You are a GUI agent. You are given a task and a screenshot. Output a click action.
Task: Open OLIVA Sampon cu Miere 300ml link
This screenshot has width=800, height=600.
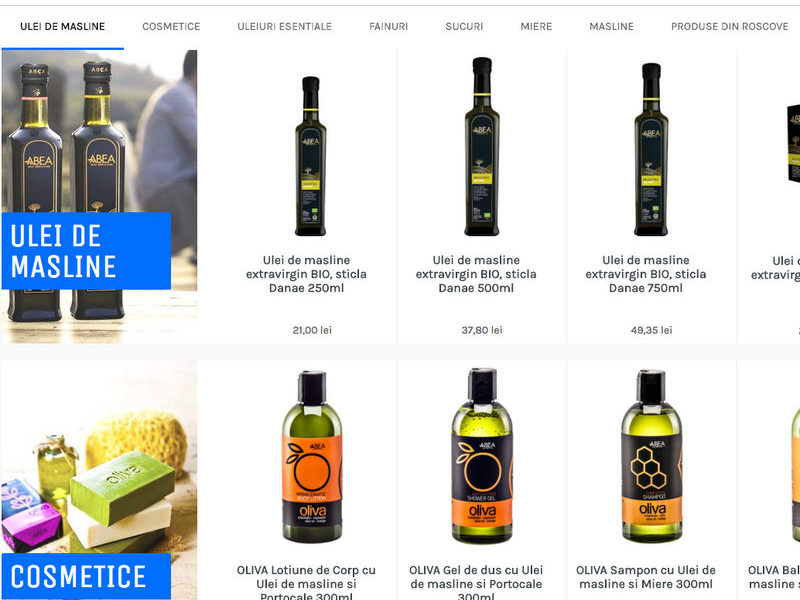coord(645,577)
